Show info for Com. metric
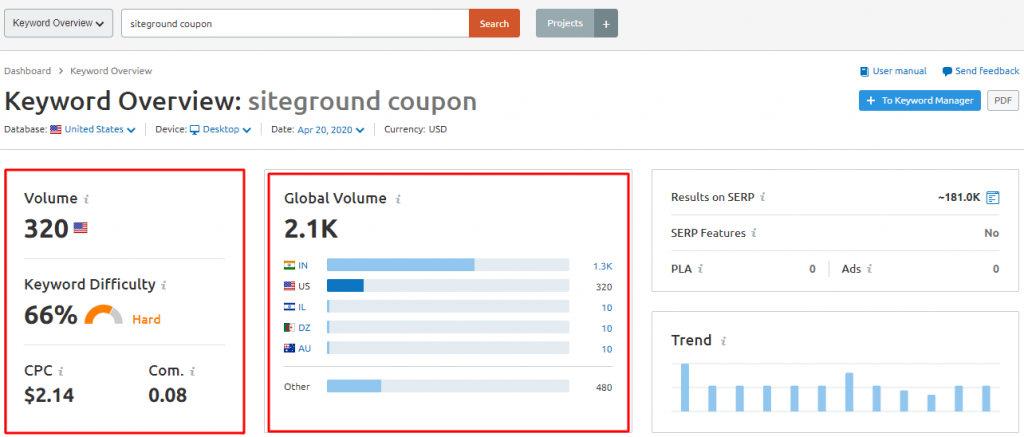 (x=193, y=372)
